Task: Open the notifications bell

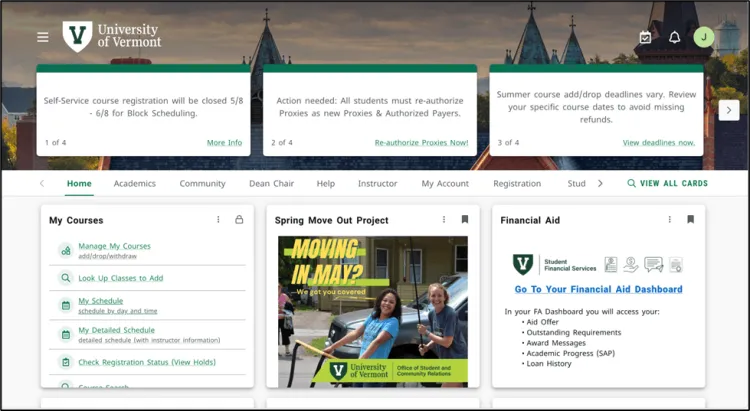Action: click(x=674, y=37)
